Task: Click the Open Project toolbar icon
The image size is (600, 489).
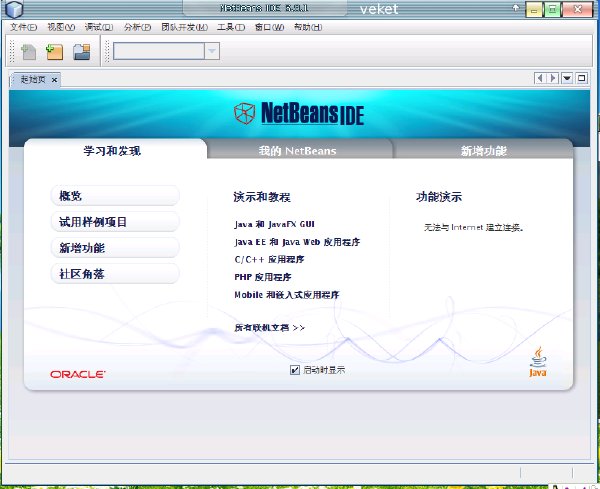Action: tap(82, 52)
